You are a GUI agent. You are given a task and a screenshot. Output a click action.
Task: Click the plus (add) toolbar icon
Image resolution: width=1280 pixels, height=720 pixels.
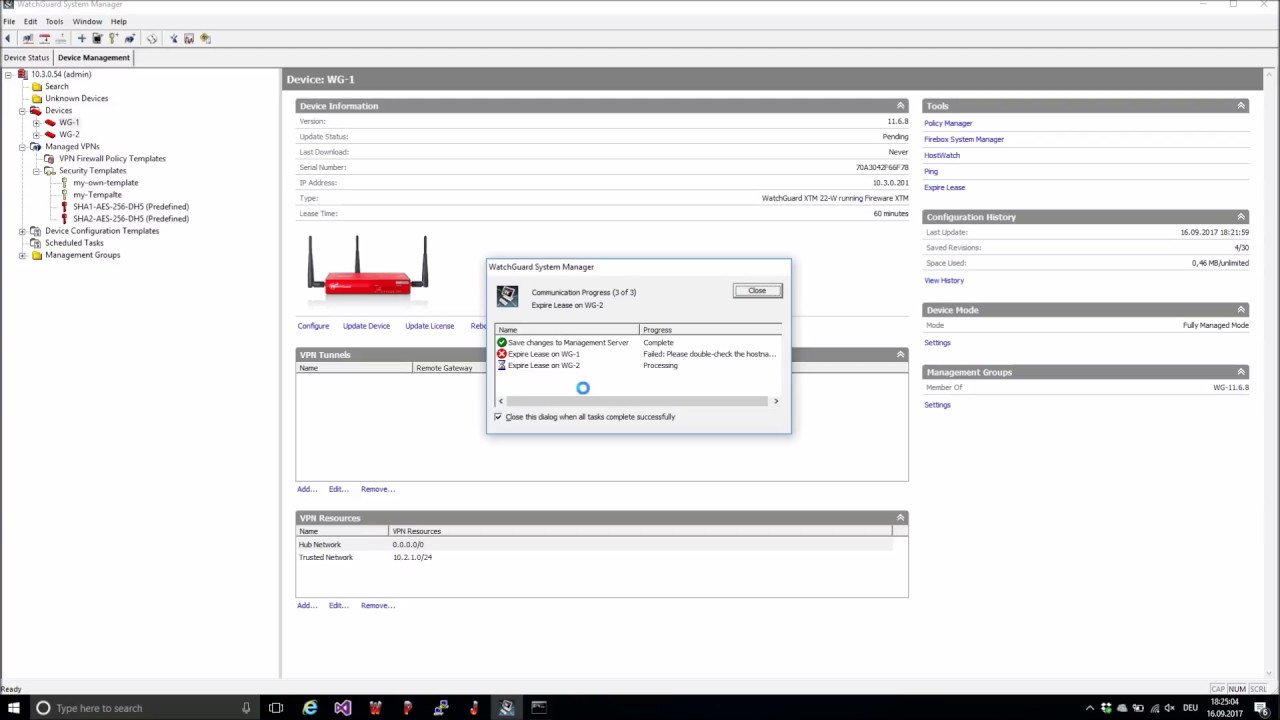pos(82,38)
